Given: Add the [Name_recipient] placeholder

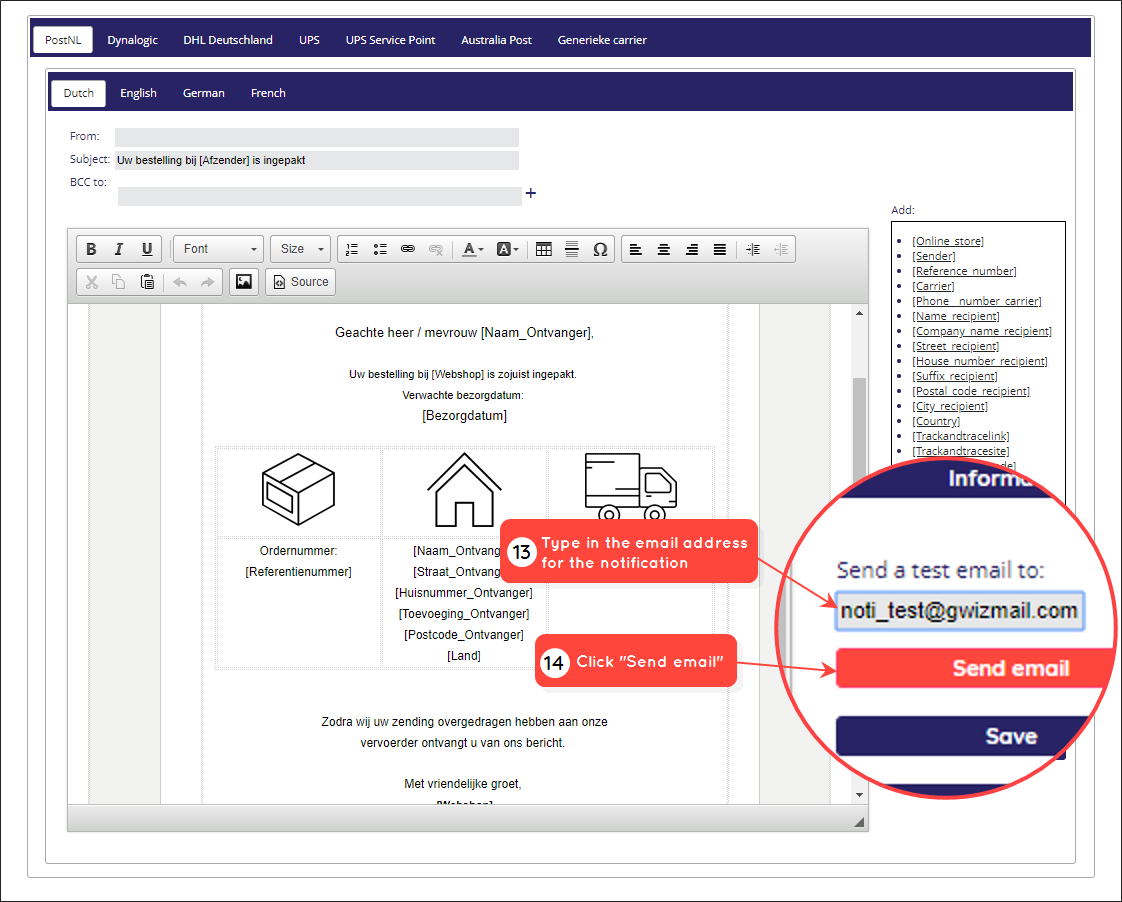Looking at the screenshot, I should click(x=956, y=316).
